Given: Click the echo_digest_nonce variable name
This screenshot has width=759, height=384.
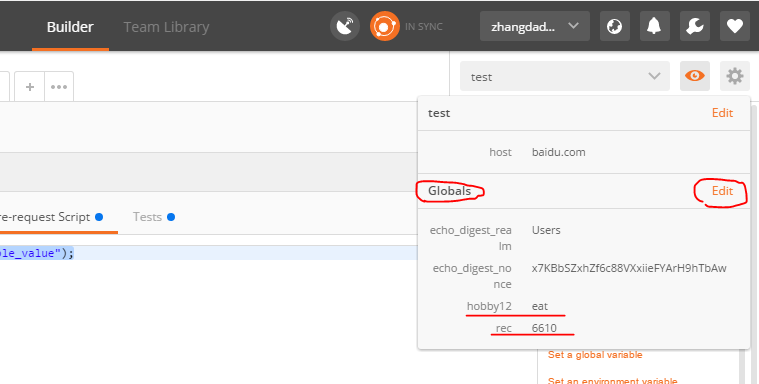Looking at the screenshot, I should pyautogui.click(x=472, y=276).
